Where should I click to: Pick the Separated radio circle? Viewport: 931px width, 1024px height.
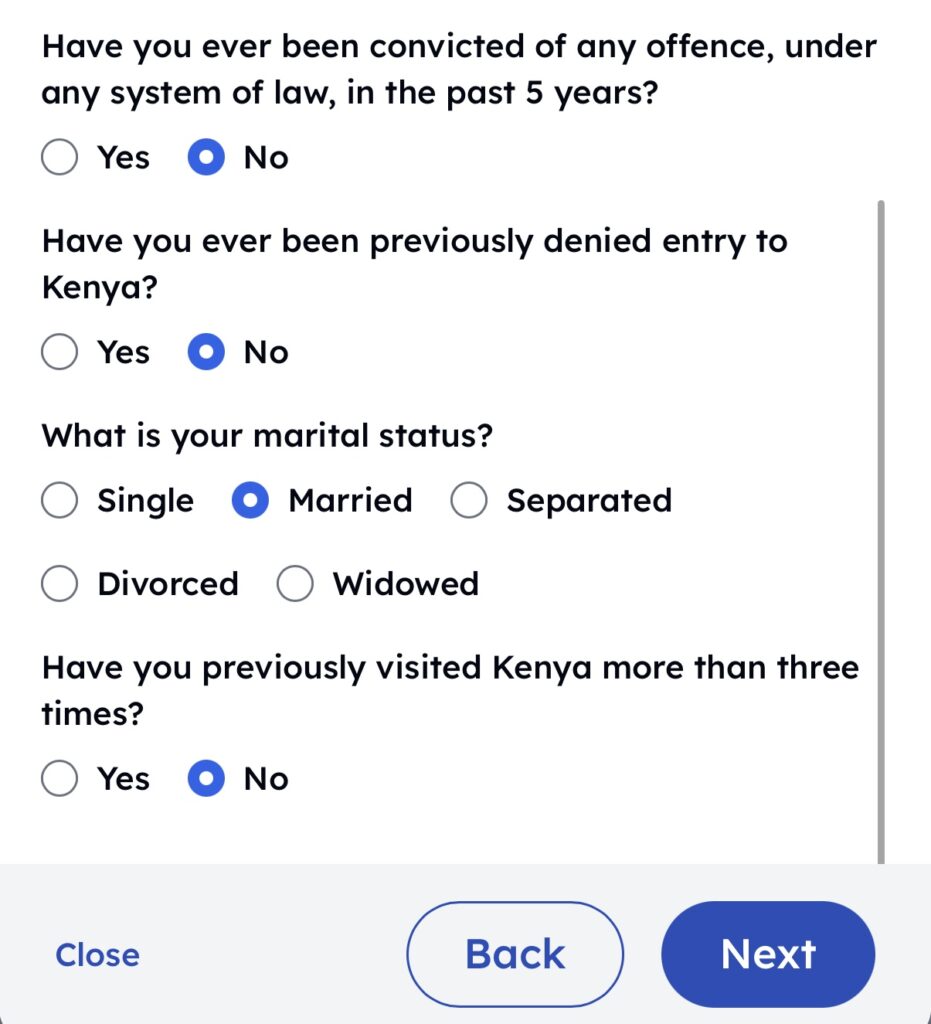tap(469, 500)
